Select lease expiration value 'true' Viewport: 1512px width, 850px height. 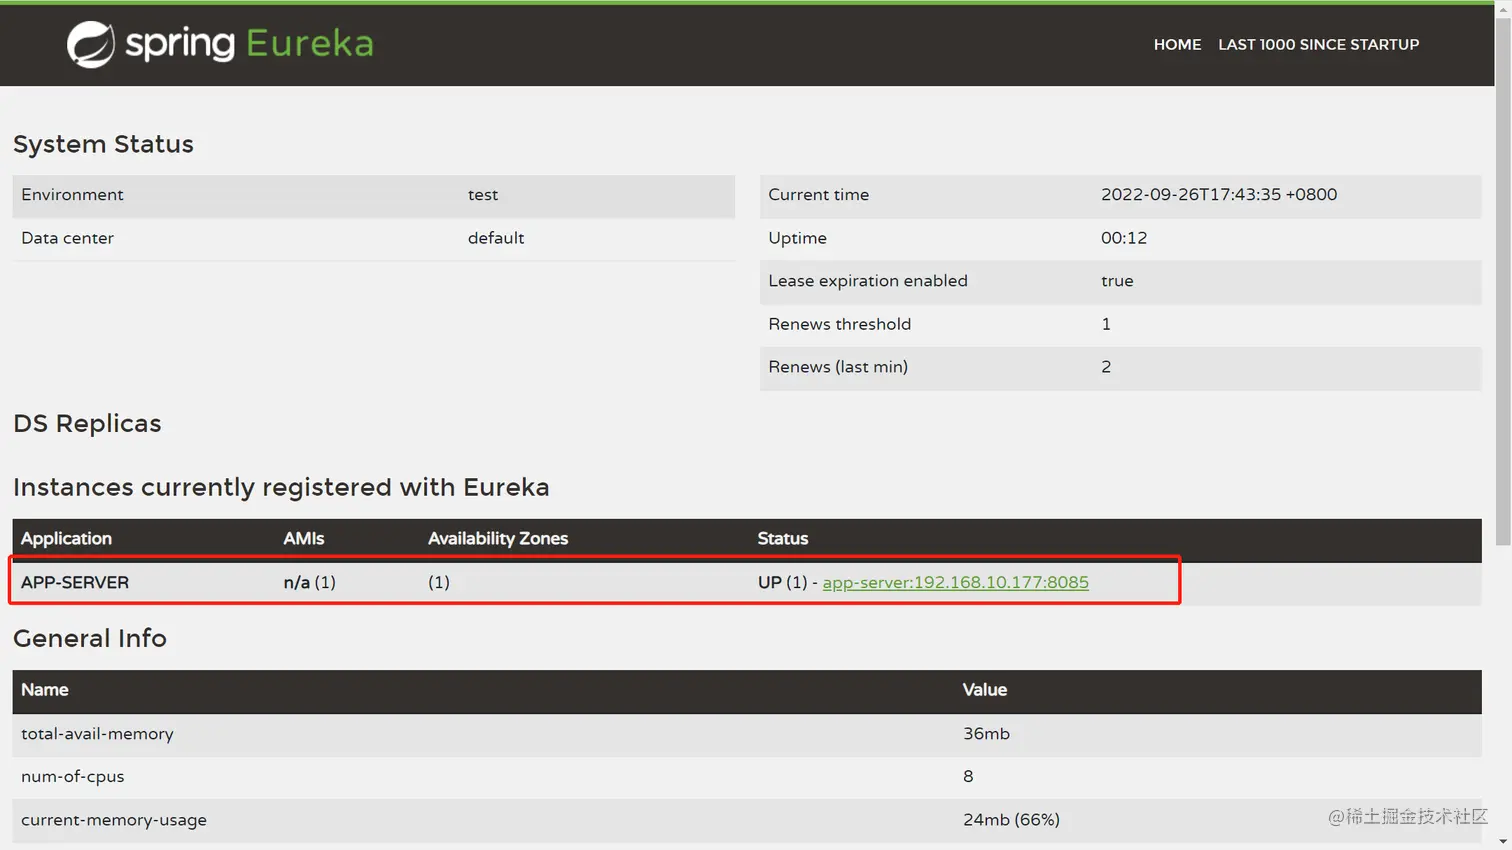[x=1117, y=281]
